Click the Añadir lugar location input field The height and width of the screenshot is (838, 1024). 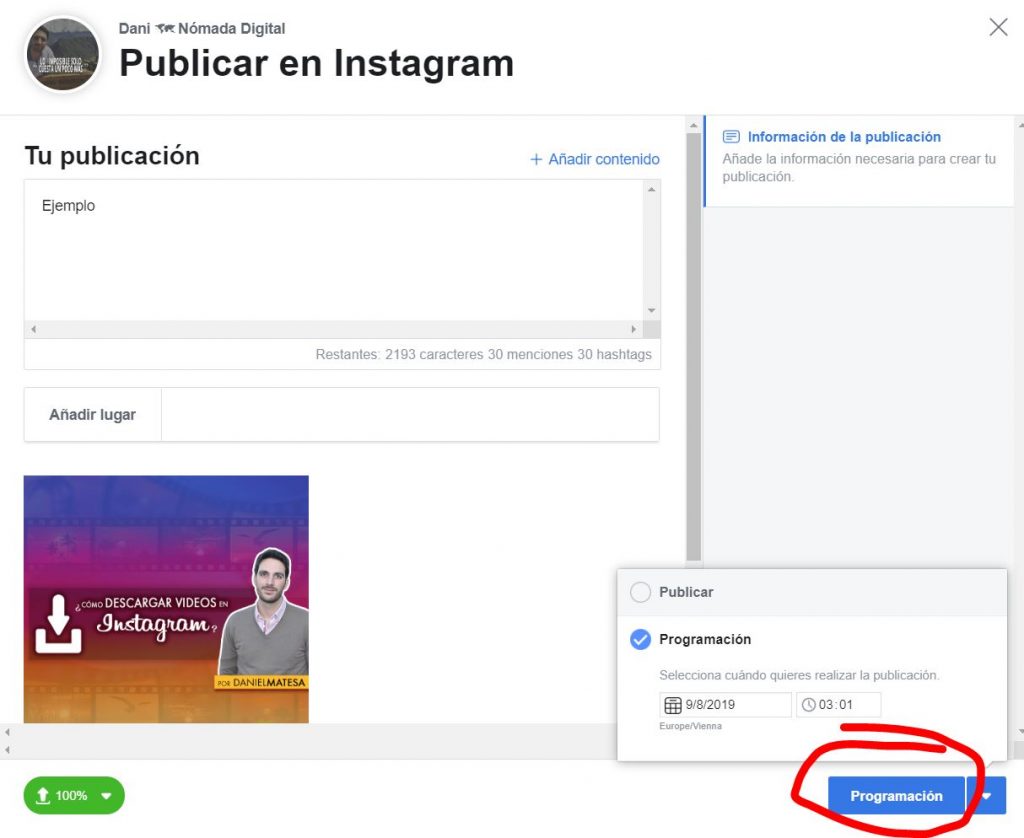point(410,415)
